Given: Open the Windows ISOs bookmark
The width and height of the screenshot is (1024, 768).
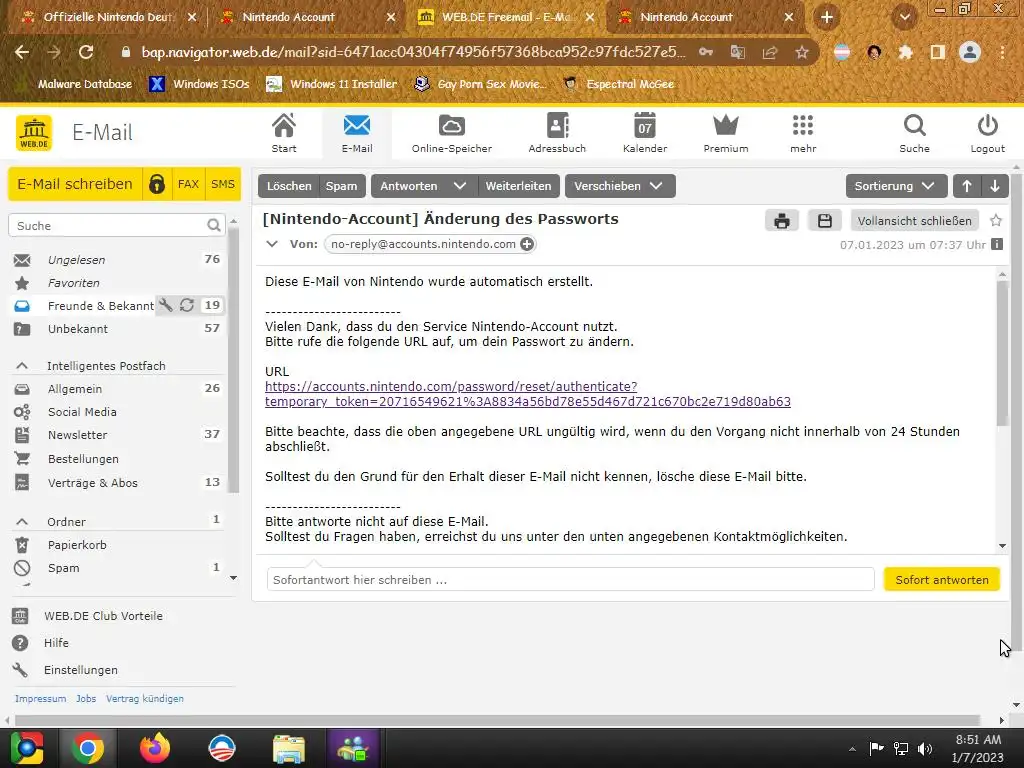Looking at the screenshot, I should (199, 84).
